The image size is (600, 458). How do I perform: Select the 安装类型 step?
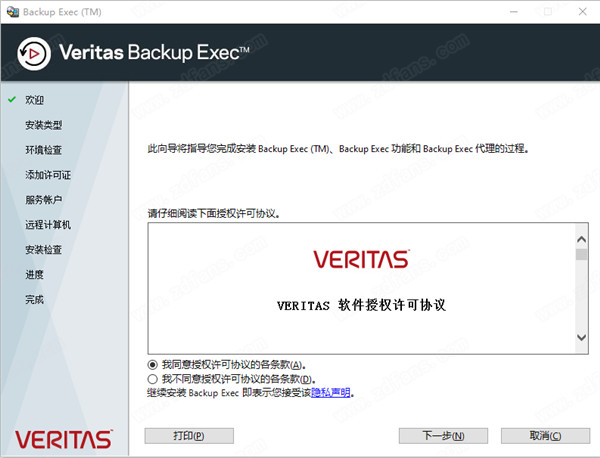pyautogui.click(x=44, y=125)
